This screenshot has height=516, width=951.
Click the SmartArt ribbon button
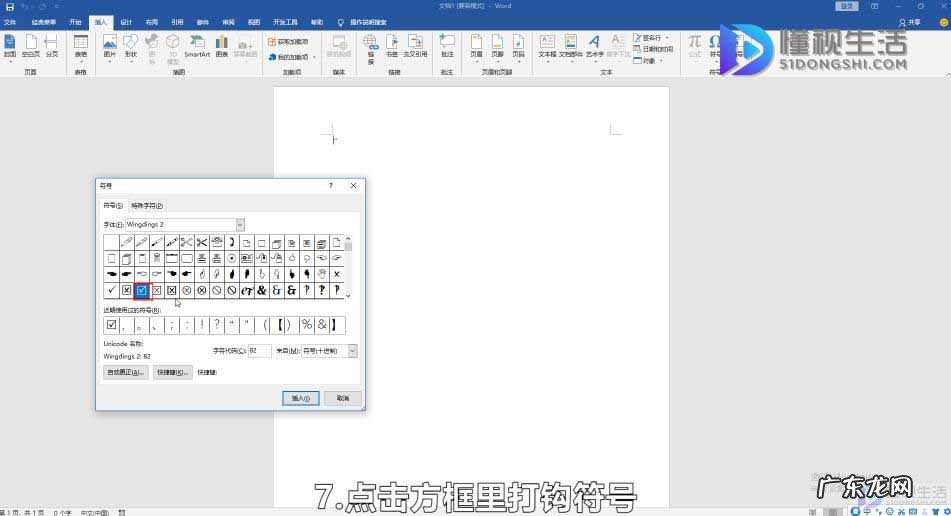197,46
